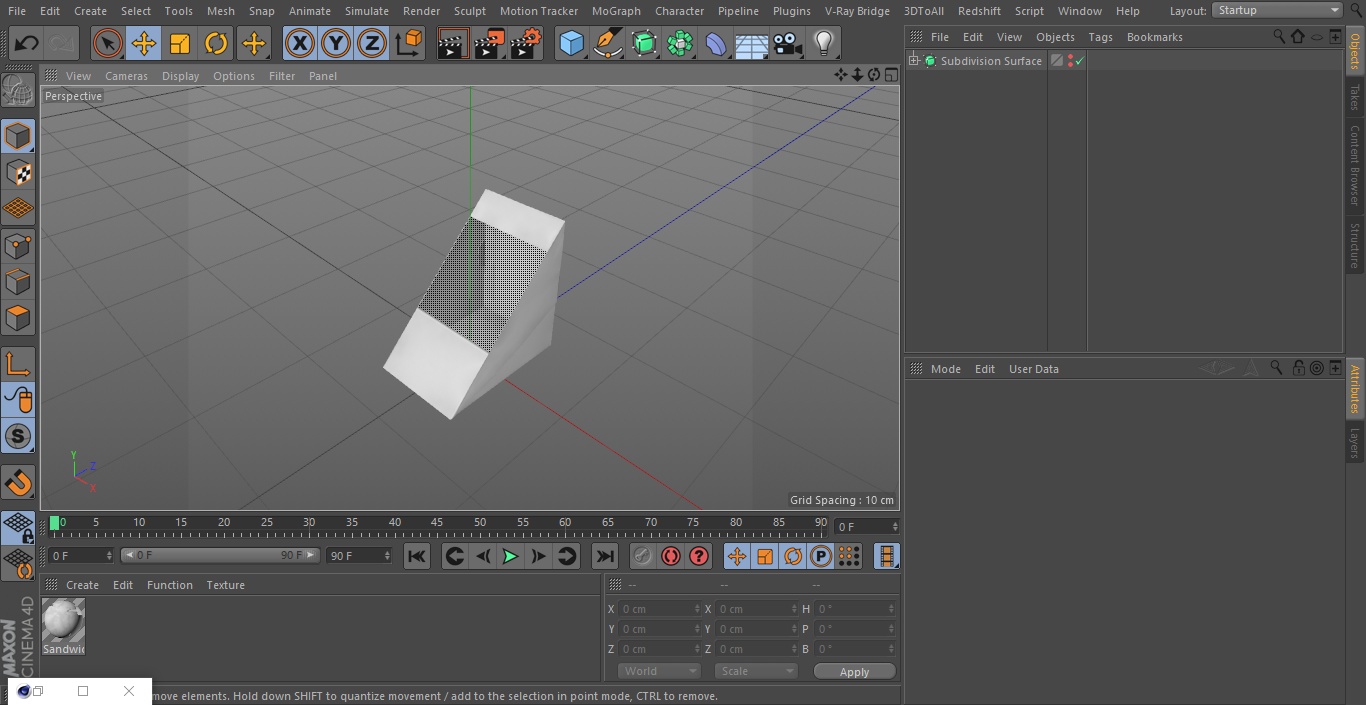Render to Picture Viewer
Viewport: 1366px width, 705px height.
click(x=489, y=43)
